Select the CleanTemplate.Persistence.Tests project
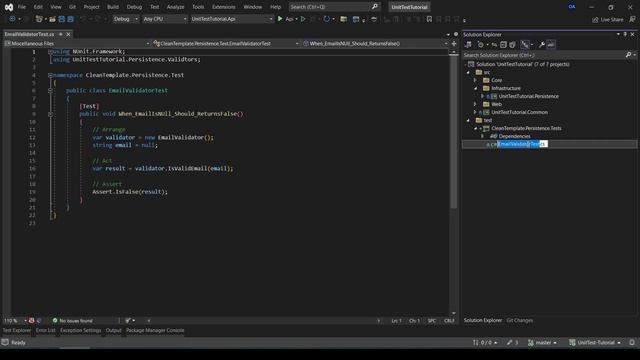The width and height of the screenshot is (640, 360). 526,128
